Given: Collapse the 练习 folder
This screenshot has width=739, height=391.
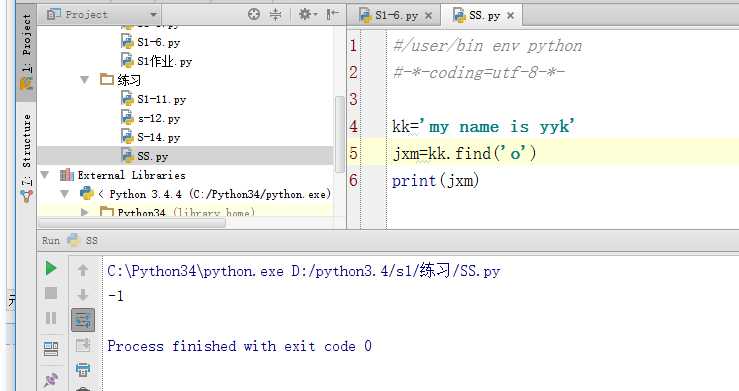Looking at the screenshot, I should (85, 80).
